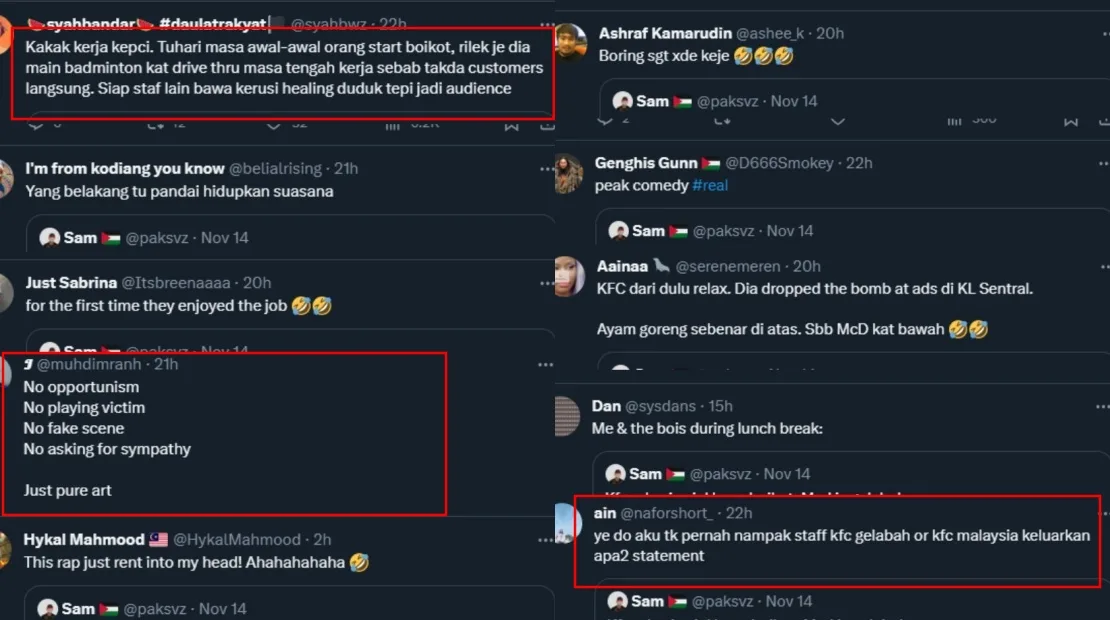1110x620 pixels.
Task: Like Ashraf Kamarudin's reply with the heart icon
Action: click(838, 121)
